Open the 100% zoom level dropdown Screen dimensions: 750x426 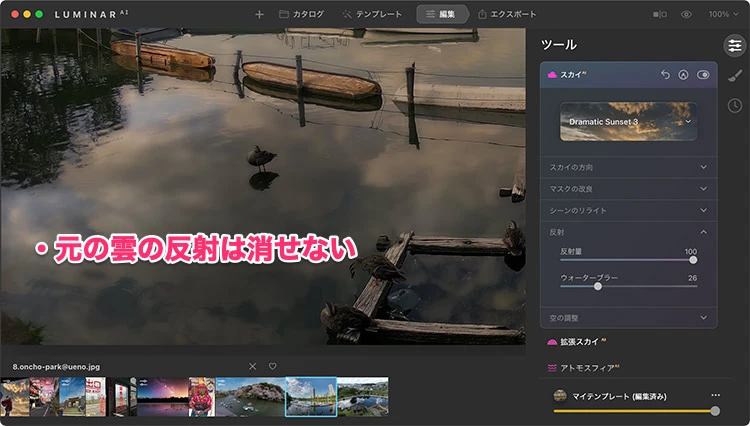[724, 15]
